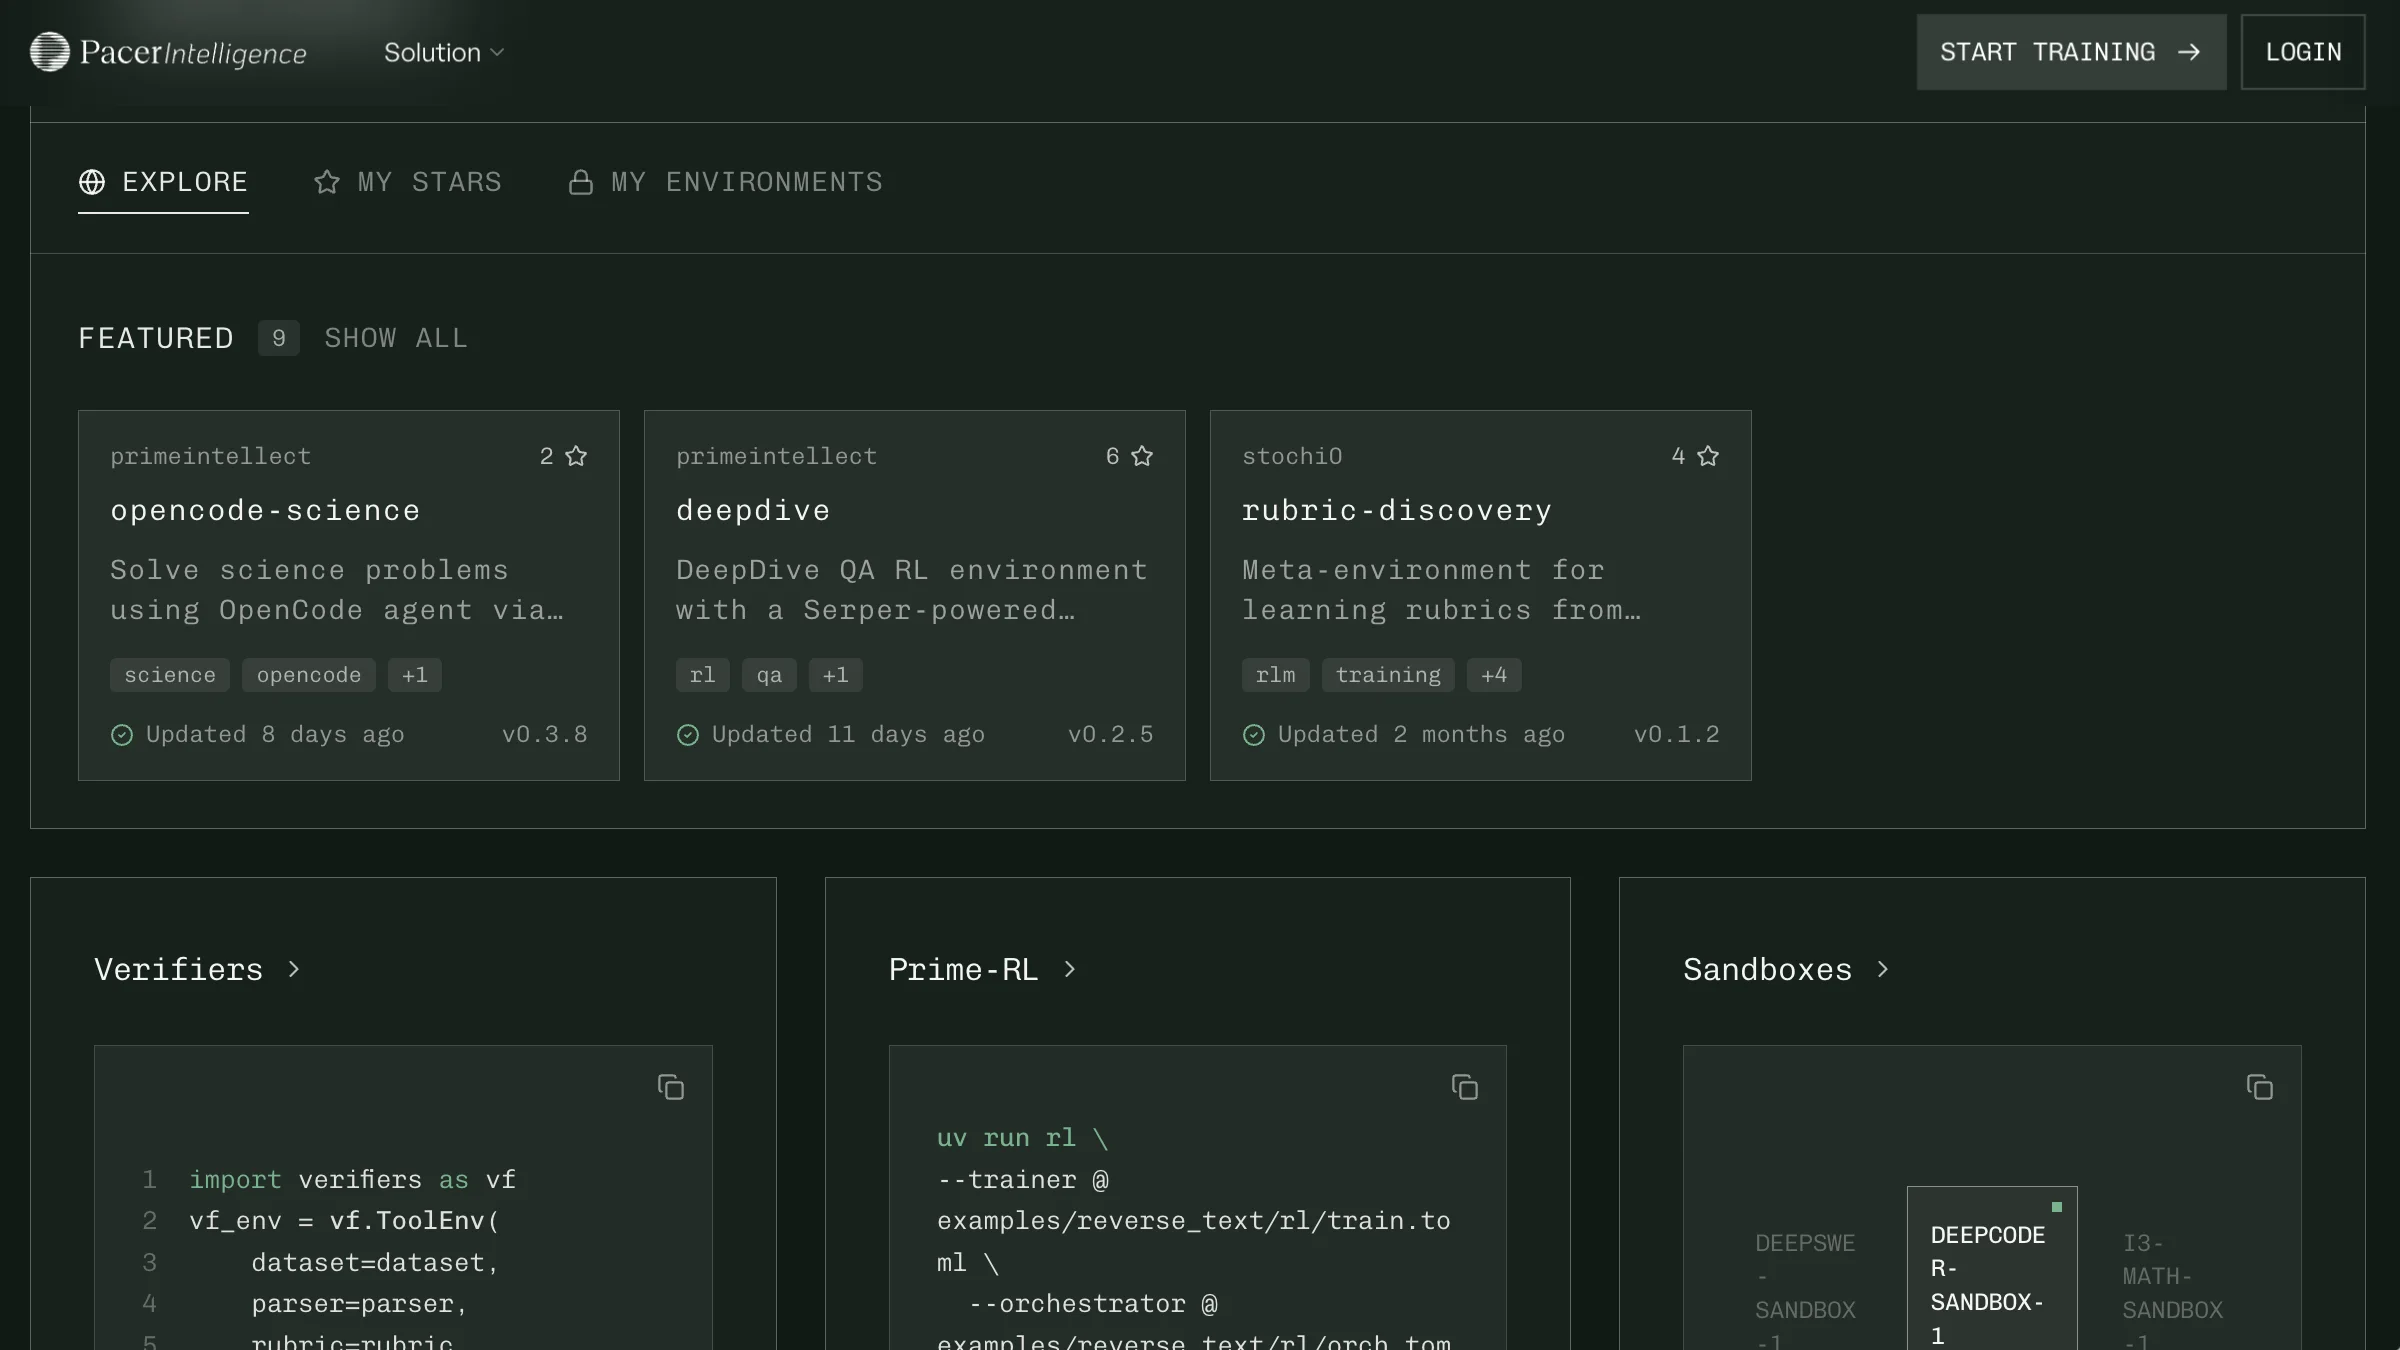Open the deepdive card title
Image resolution: width=2400 pixels, height=1350 pixels.
753,510
